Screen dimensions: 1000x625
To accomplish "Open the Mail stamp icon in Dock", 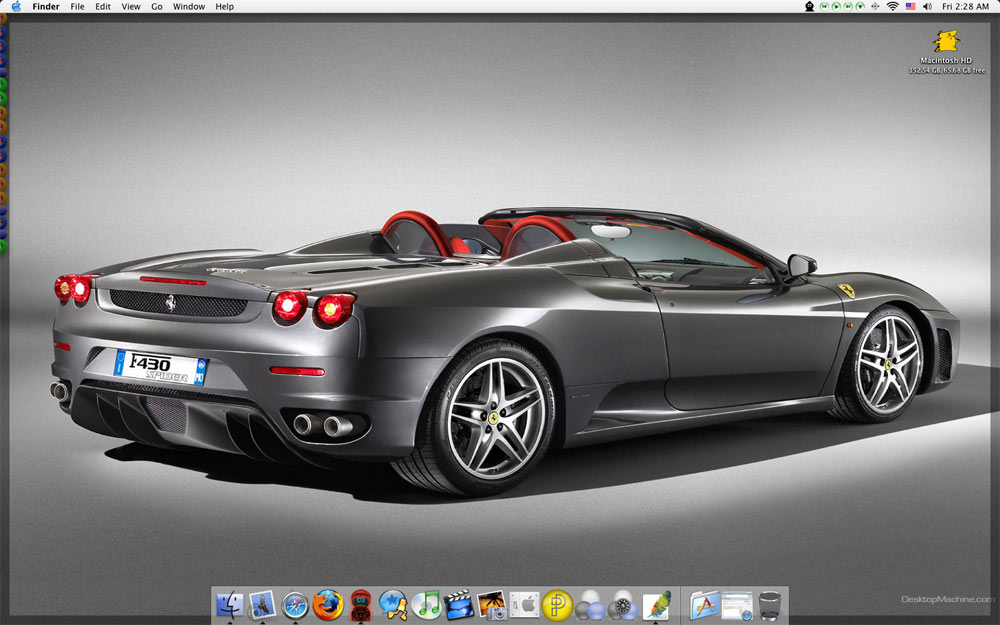I will (x=262, y=605).
